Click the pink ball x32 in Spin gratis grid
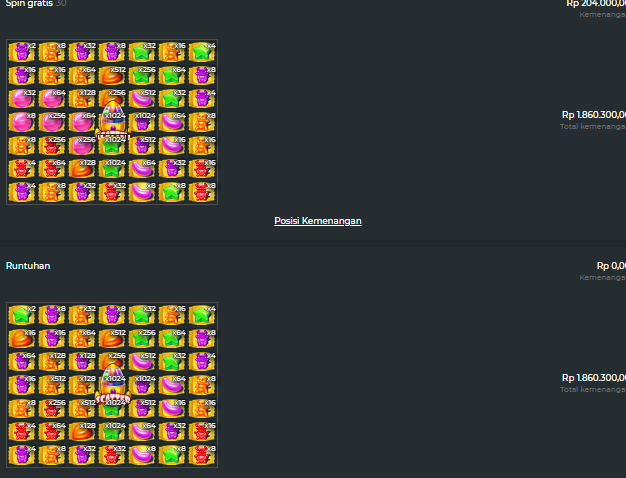 click(x=22, y=99)
